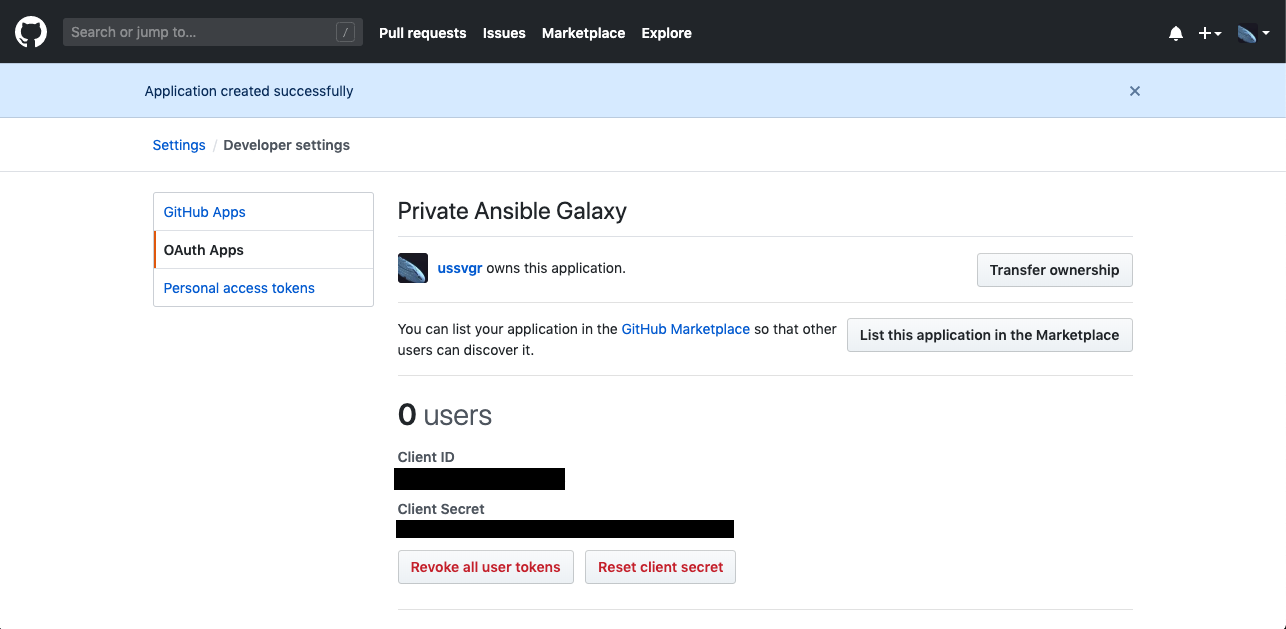This screenshot has width=1286, height=629.
Task: Switch to GitHub Apps sidebar item
Action: point(205,212)
